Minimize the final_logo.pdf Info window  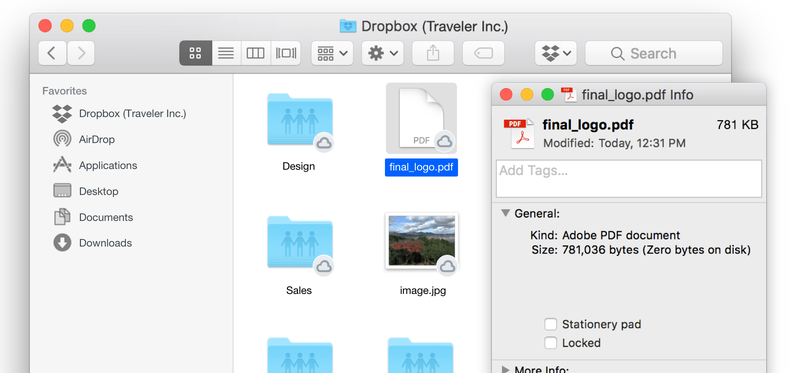point(527,95)
